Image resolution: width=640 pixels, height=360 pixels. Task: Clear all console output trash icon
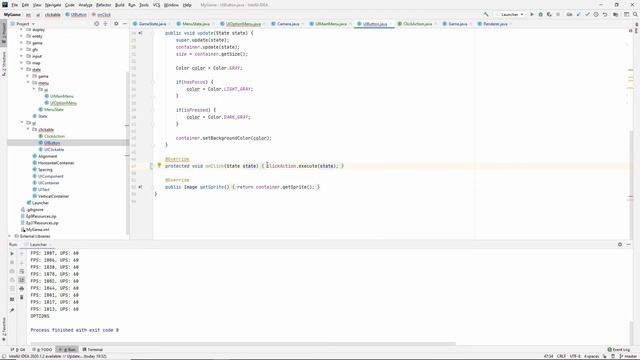point(22,297)
